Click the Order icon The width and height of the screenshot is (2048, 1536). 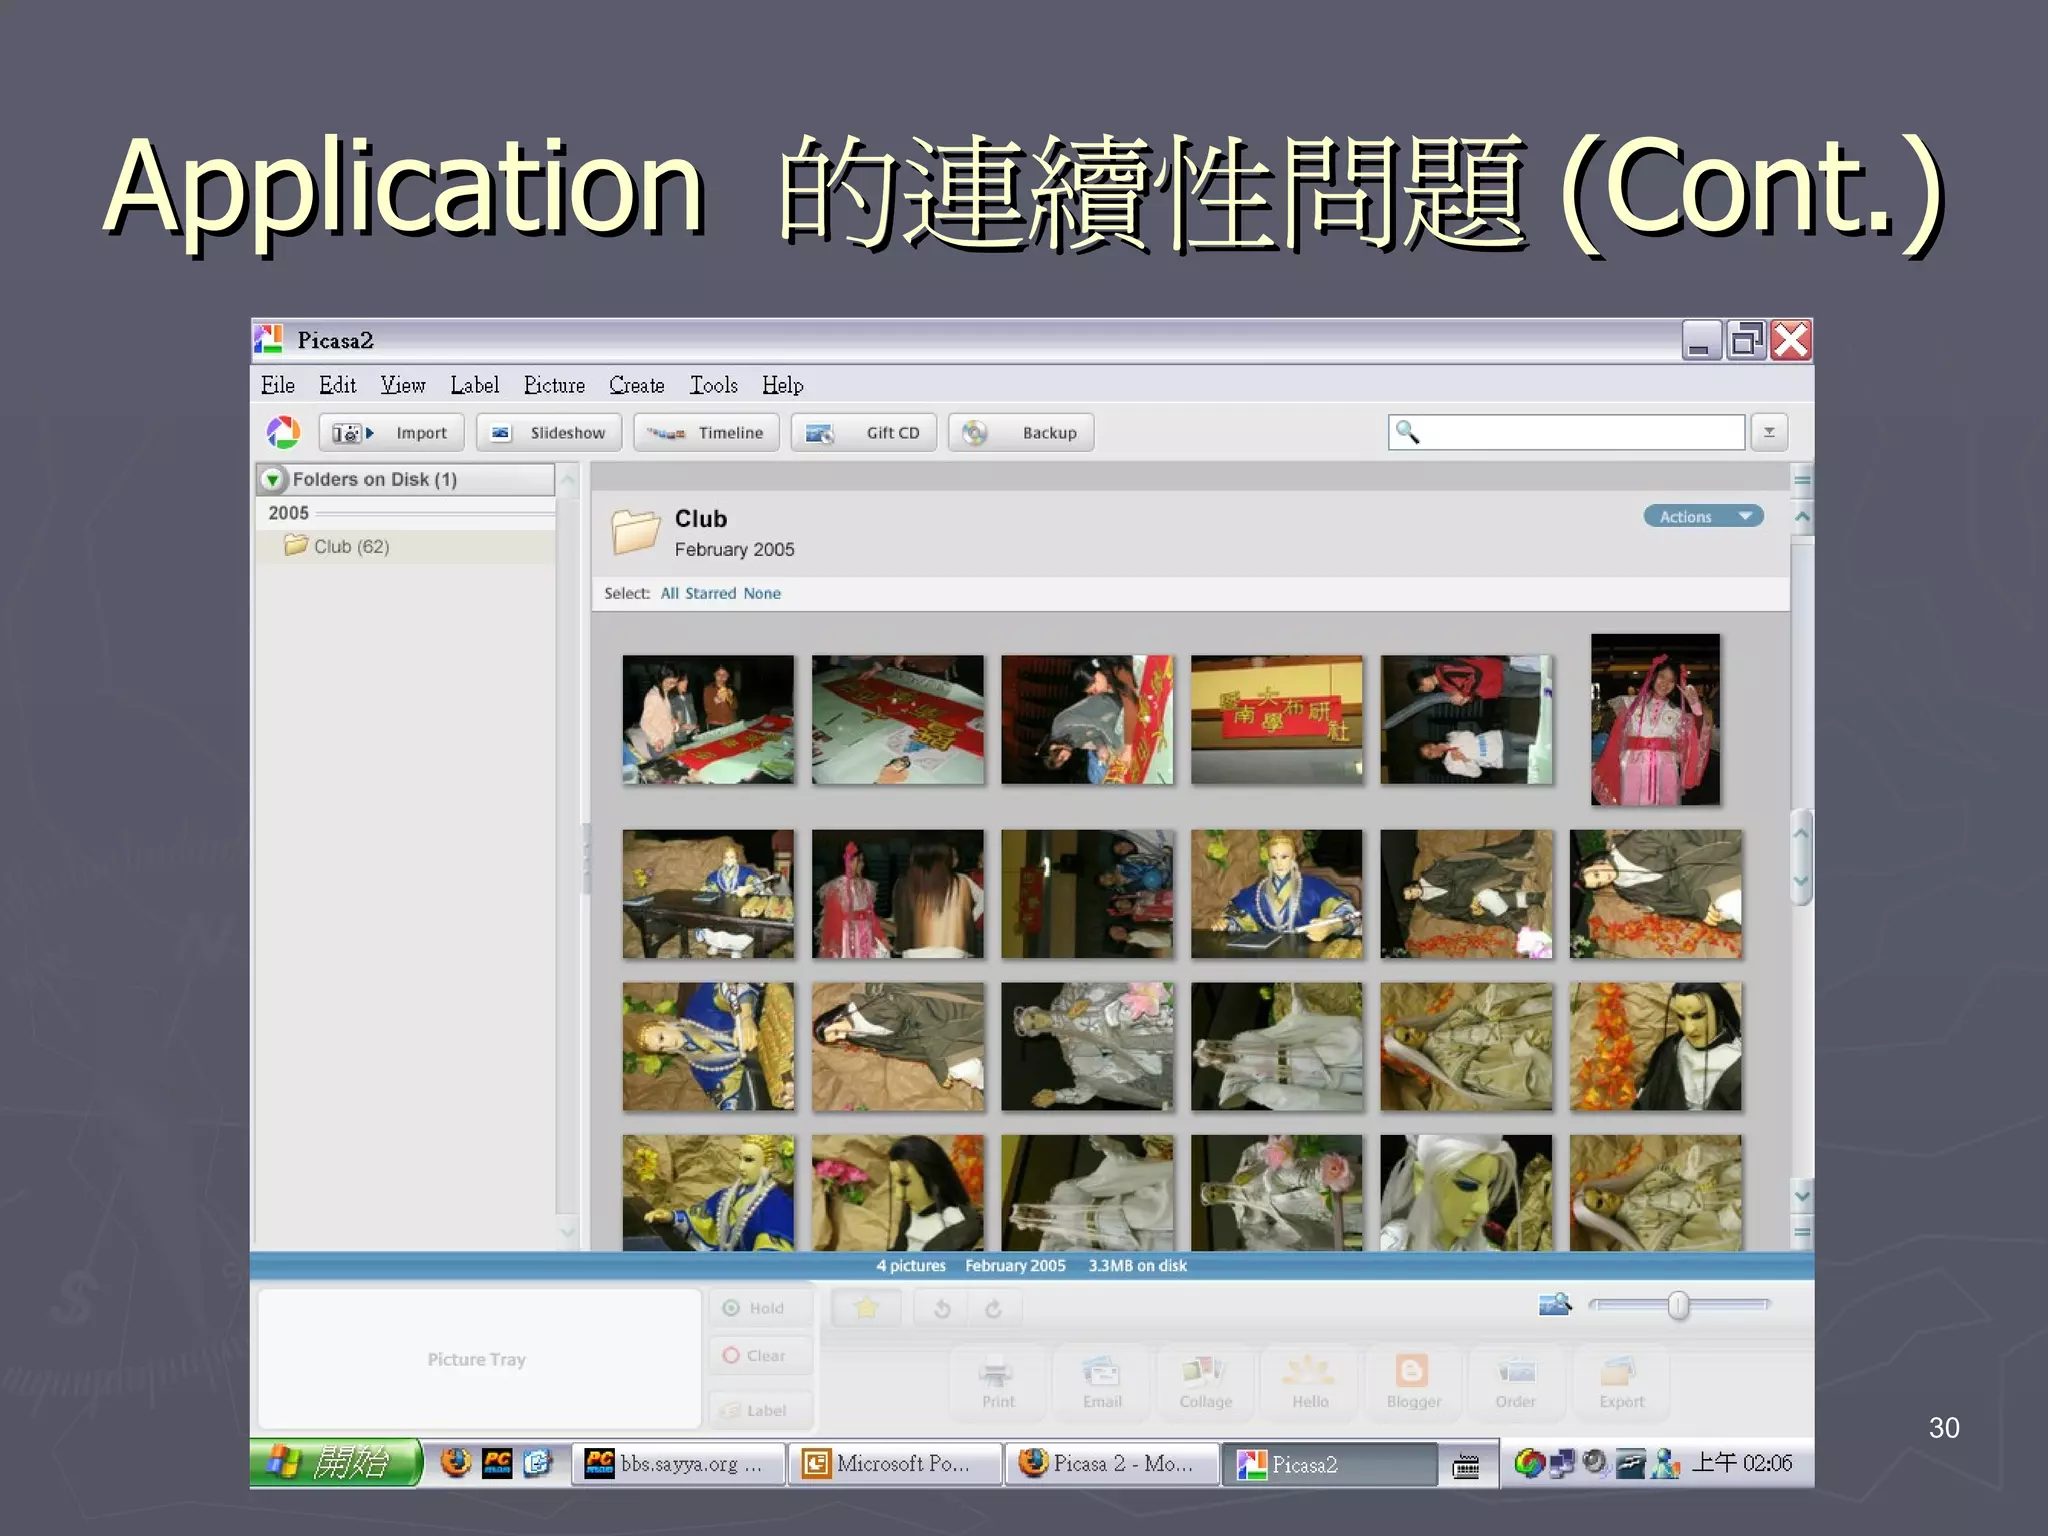1517,1382
